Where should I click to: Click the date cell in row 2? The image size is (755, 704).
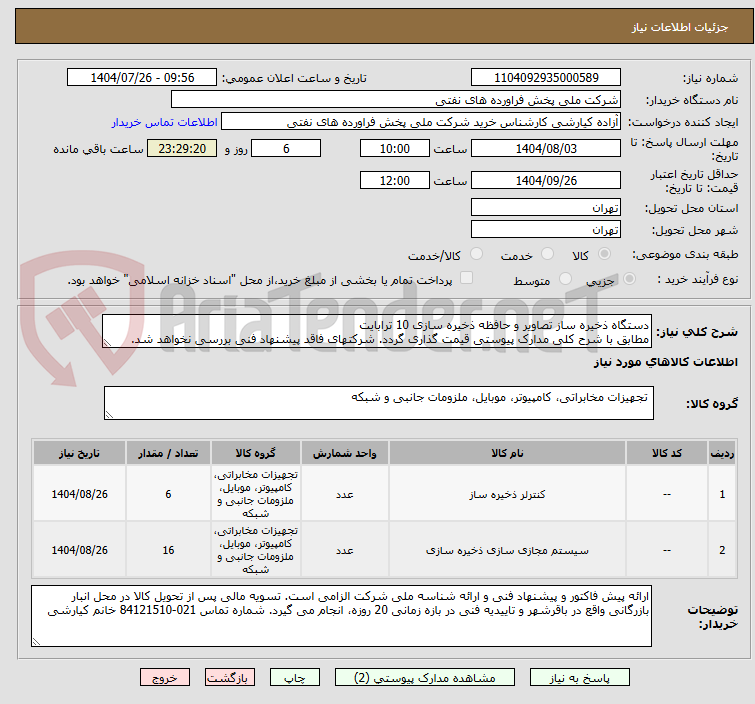(x=79, y=550)
